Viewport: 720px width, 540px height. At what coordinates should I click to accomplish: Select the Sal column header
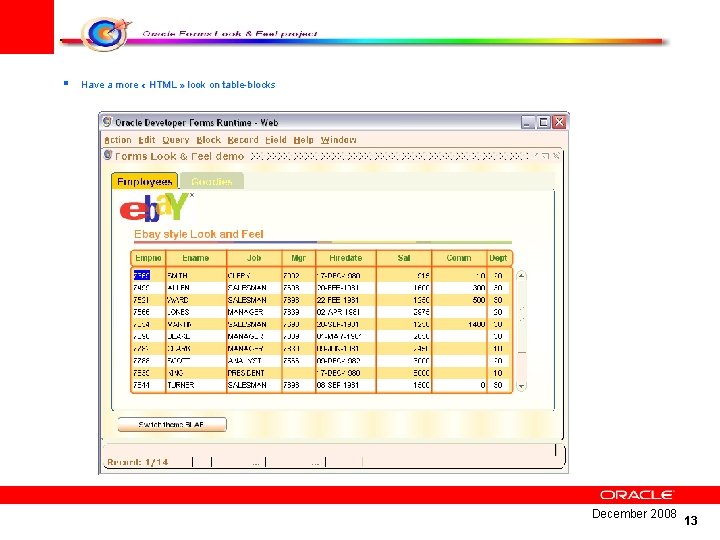[x=404, y=258]
